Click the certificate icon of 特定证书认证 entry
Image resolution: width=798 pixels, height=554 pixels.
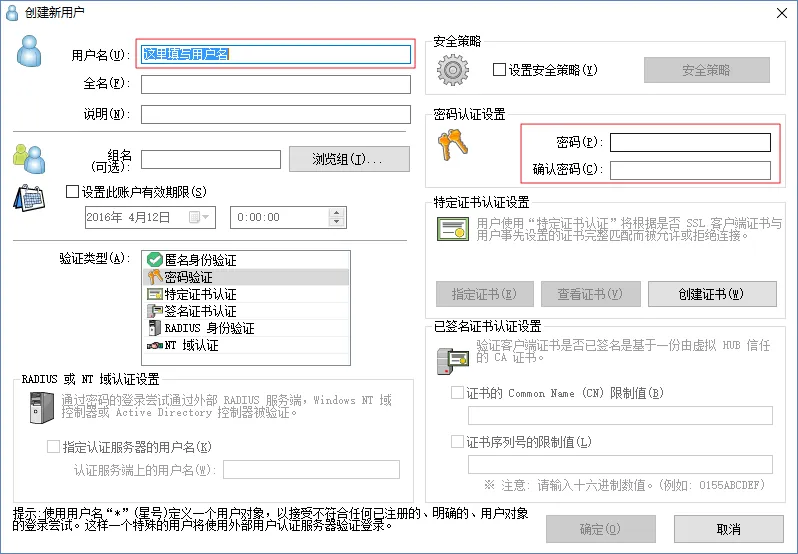point(154,294)
